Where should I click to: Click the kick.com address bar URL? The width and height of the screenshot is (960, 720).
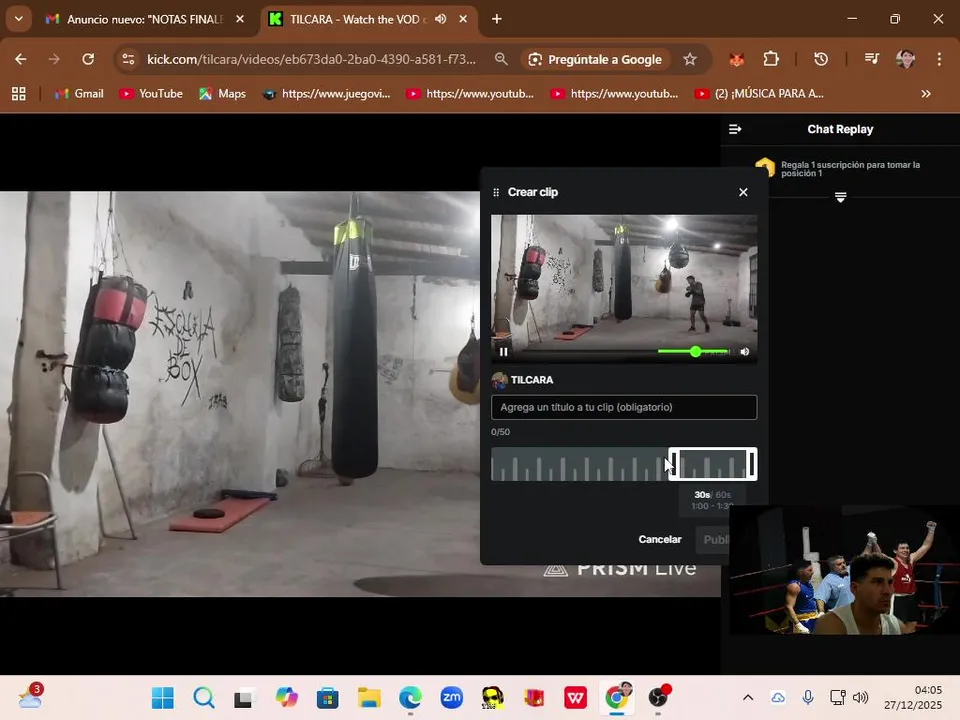coord(311,59)
